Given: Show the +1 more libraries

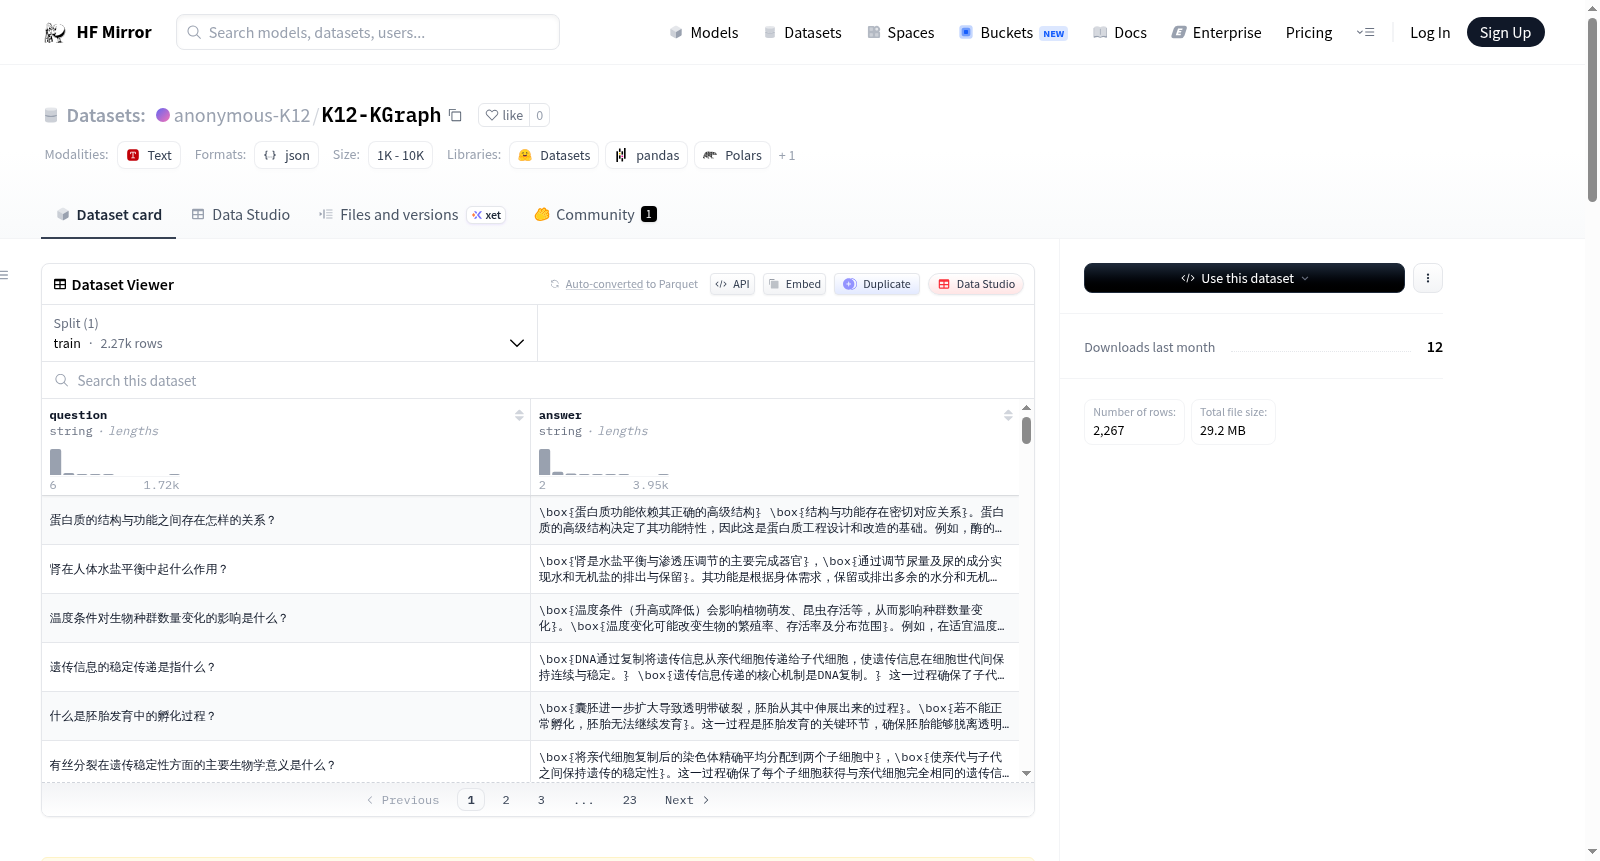Looking at the screenshot, I should click(x=787, y=155).
